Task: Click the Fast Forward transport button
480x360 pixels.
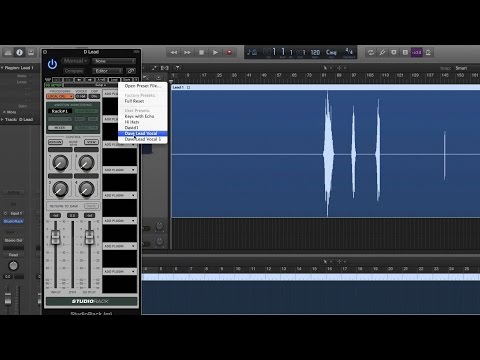Action: (188, 52)
